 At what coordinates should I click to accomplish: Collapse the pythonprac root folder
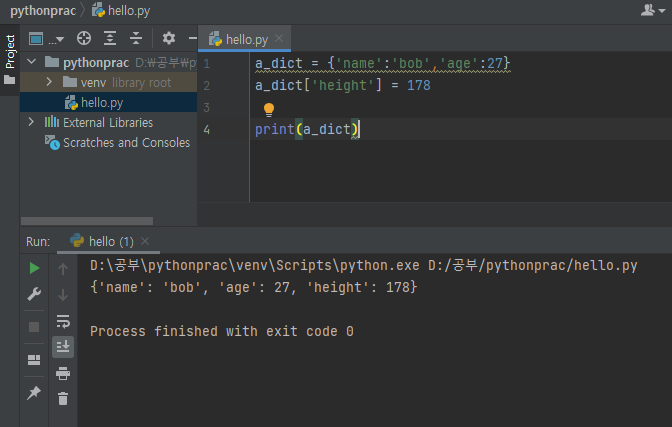click(x=32, y=62)
